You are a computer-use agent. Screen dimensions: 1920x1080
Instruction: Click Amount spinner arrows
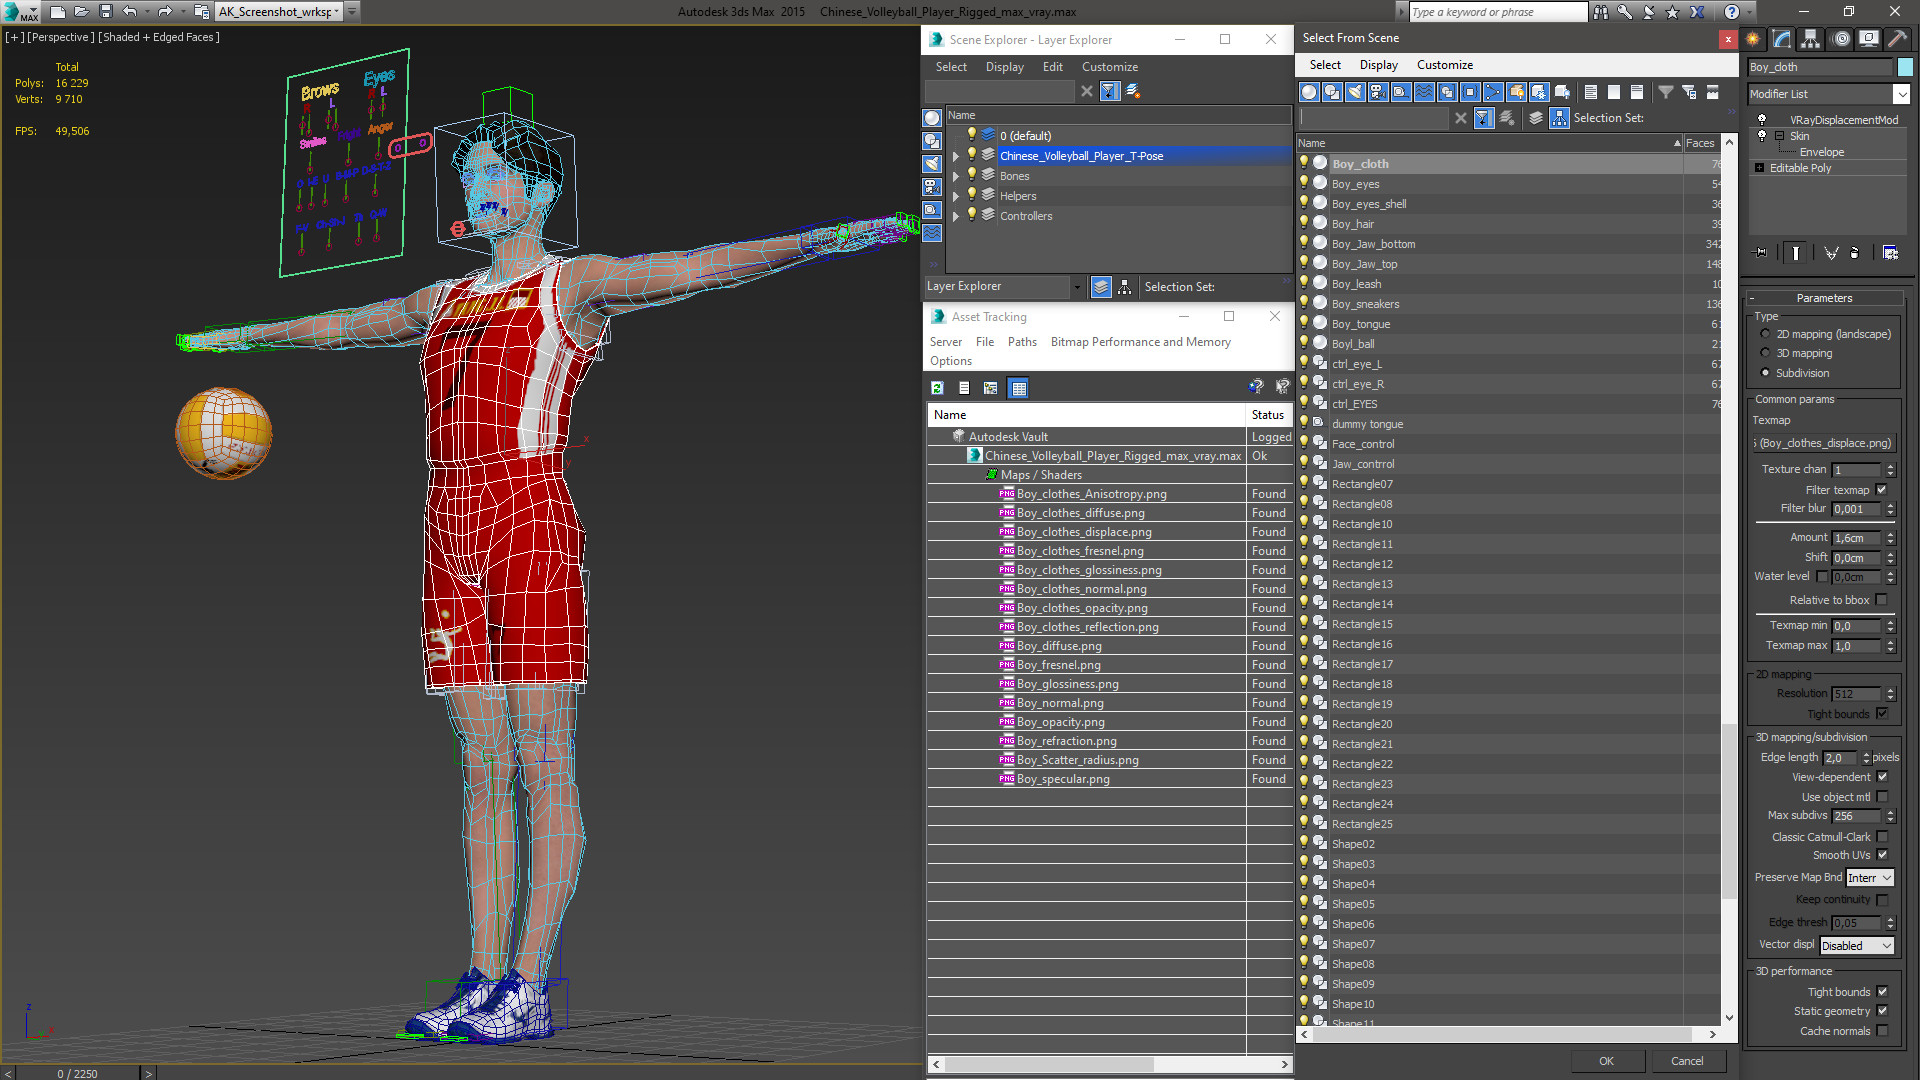(1890, 538)
